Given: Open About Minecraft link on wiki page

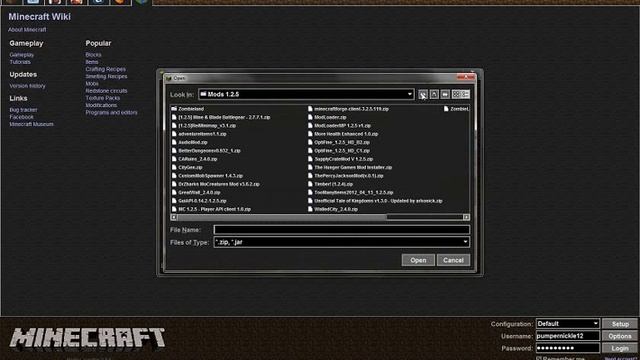Looking at the screenshot, I should (27, 29).
